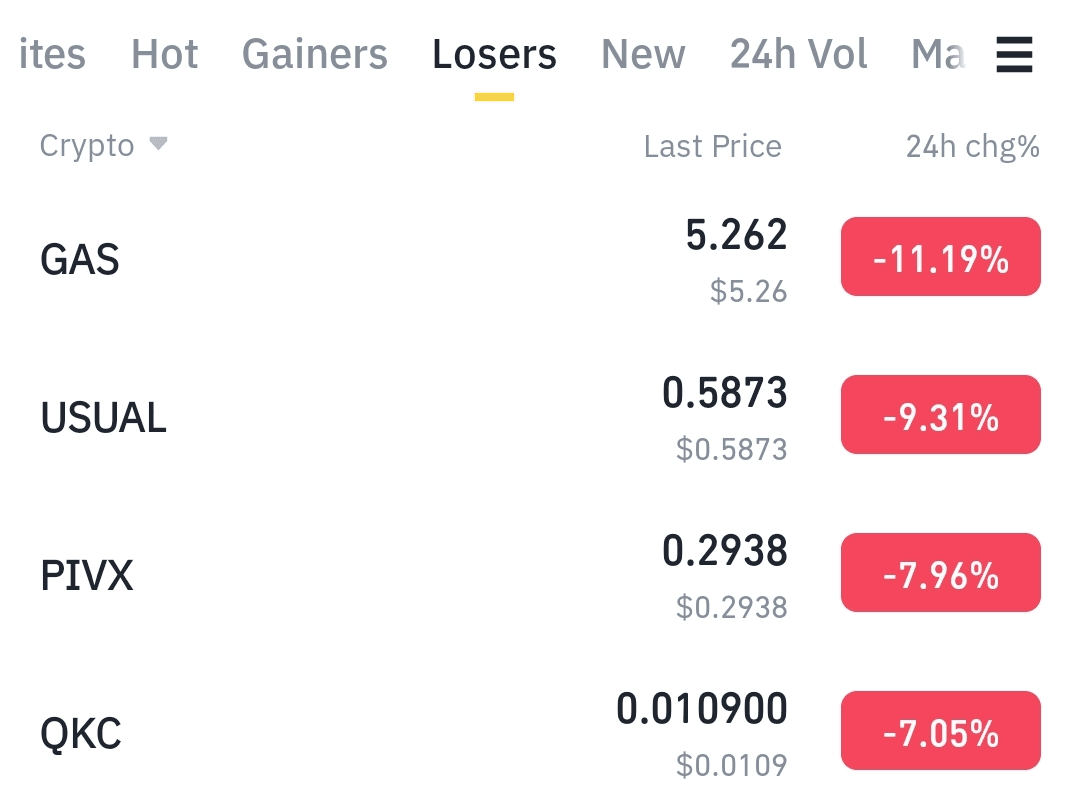Image resolution: width=1080 pixels, height=810 pixels.
Task: Open the USUAL trading pair row
Action: (540, 417)
